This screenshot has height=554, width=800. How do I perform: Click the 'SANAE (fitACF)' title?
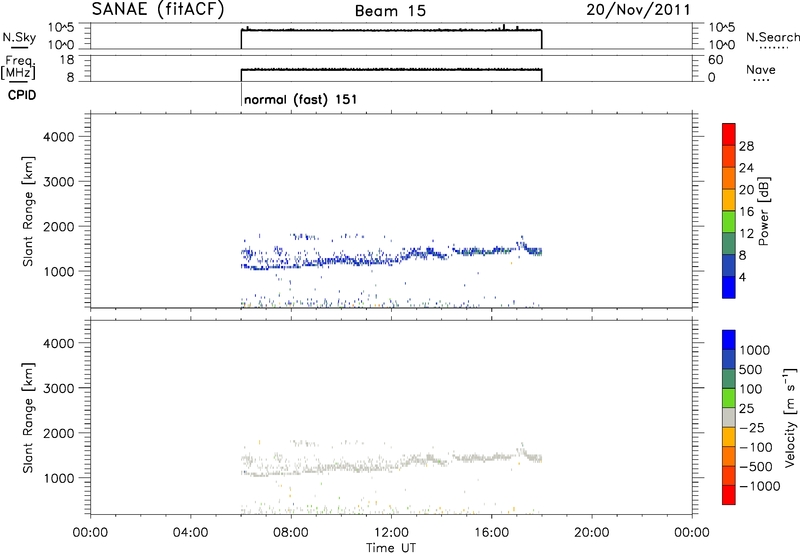(158, 9)
